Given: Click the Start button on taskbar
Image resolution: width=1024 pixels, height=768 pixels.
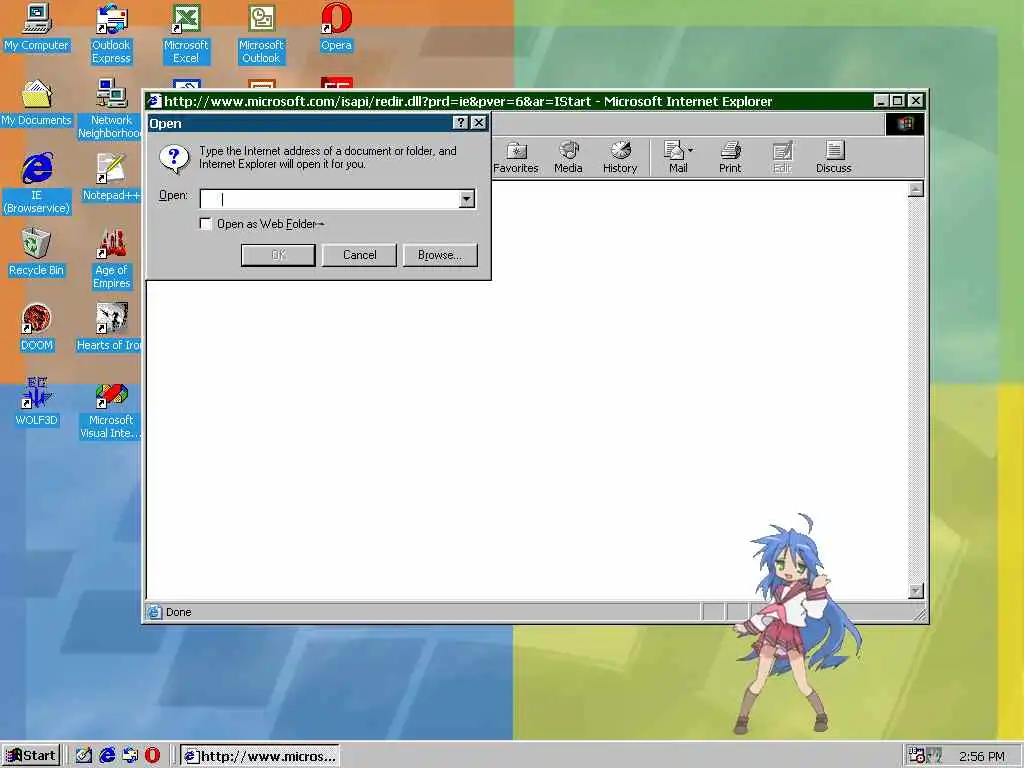Looking at the screenshot, I should click(x=31, y=756).
